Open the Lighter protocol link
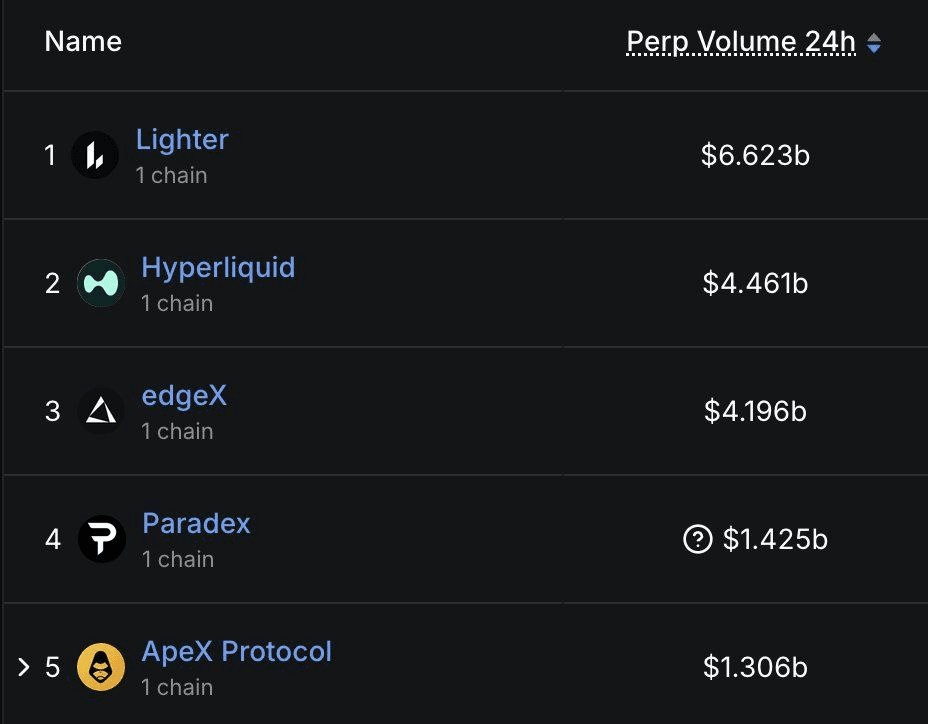Screen dimensions: 928x724 click(182, 140)
